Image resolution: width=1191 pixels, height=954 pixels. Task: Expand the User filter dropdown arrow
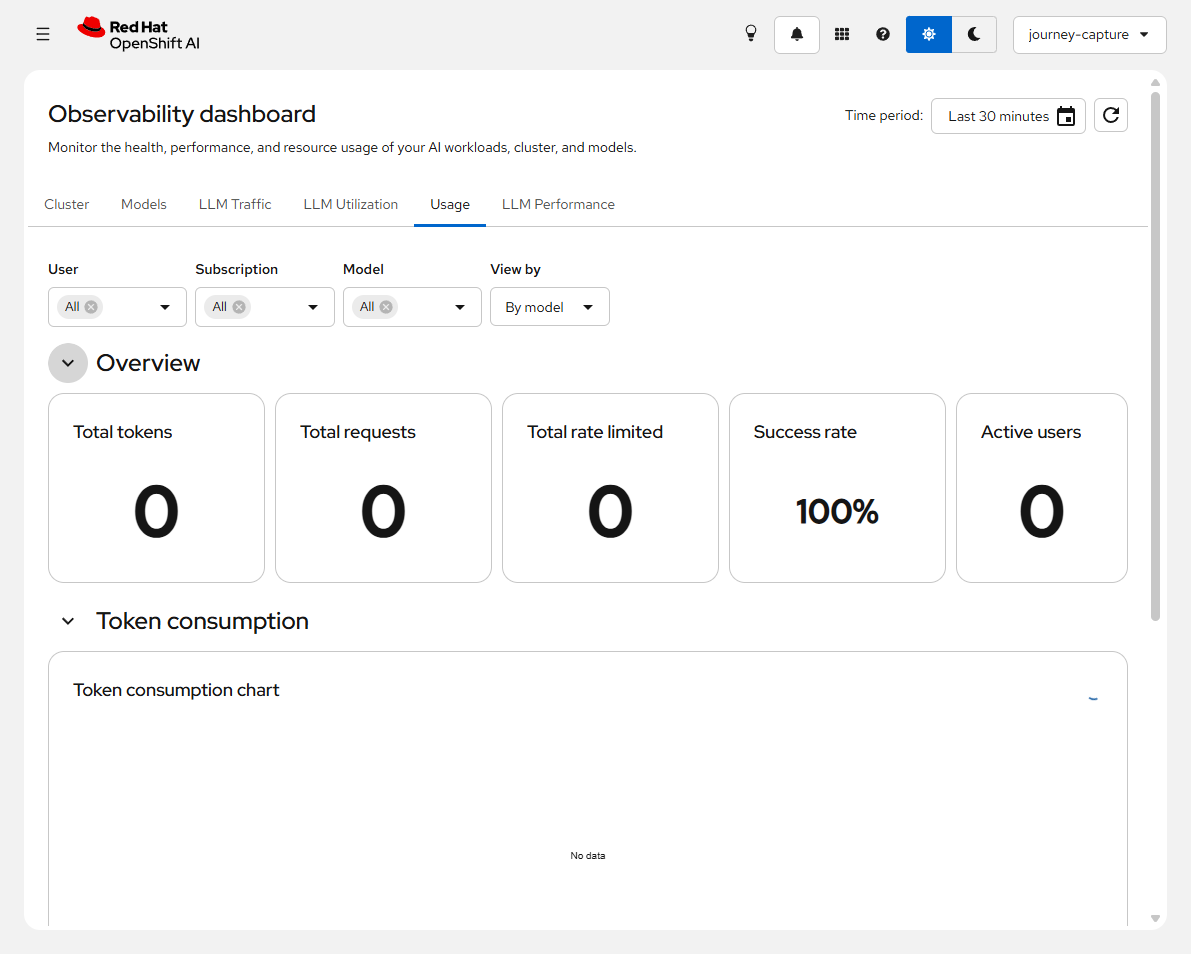tap(165, 307)
